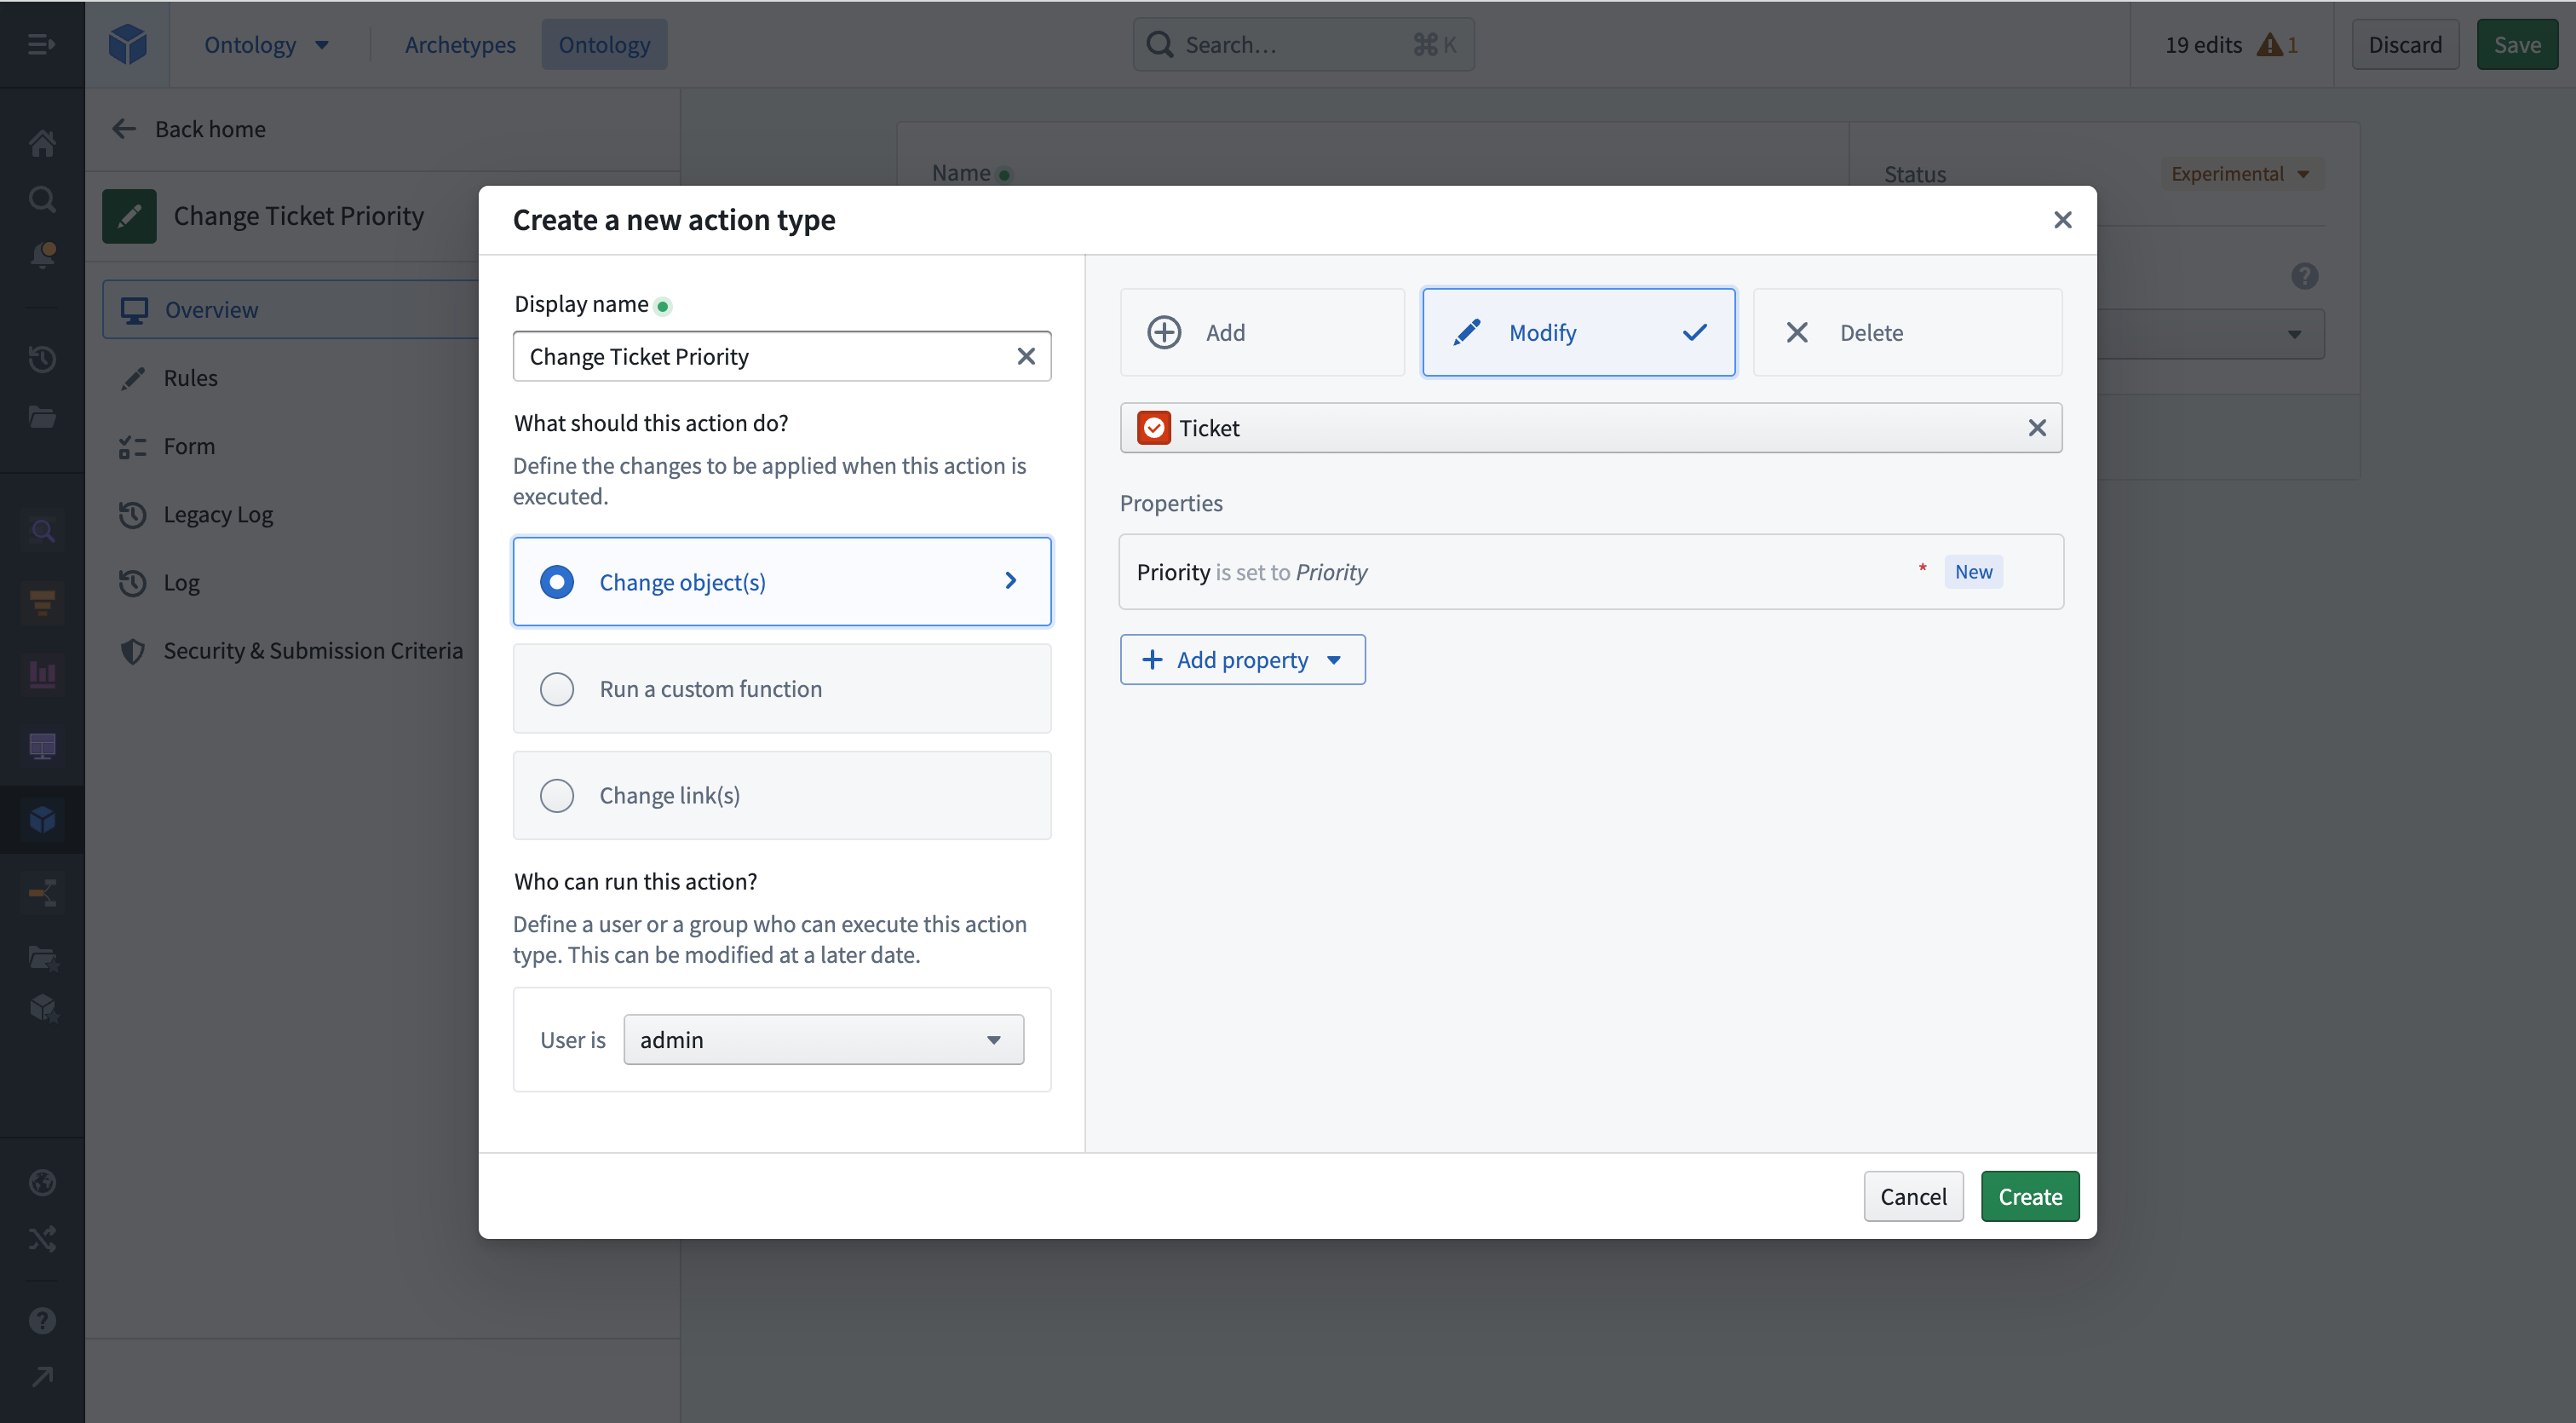The height and width of the screenshot is (1423, 2576).
Task: Click the Delete action tab icon
Action: [1795, 331]
